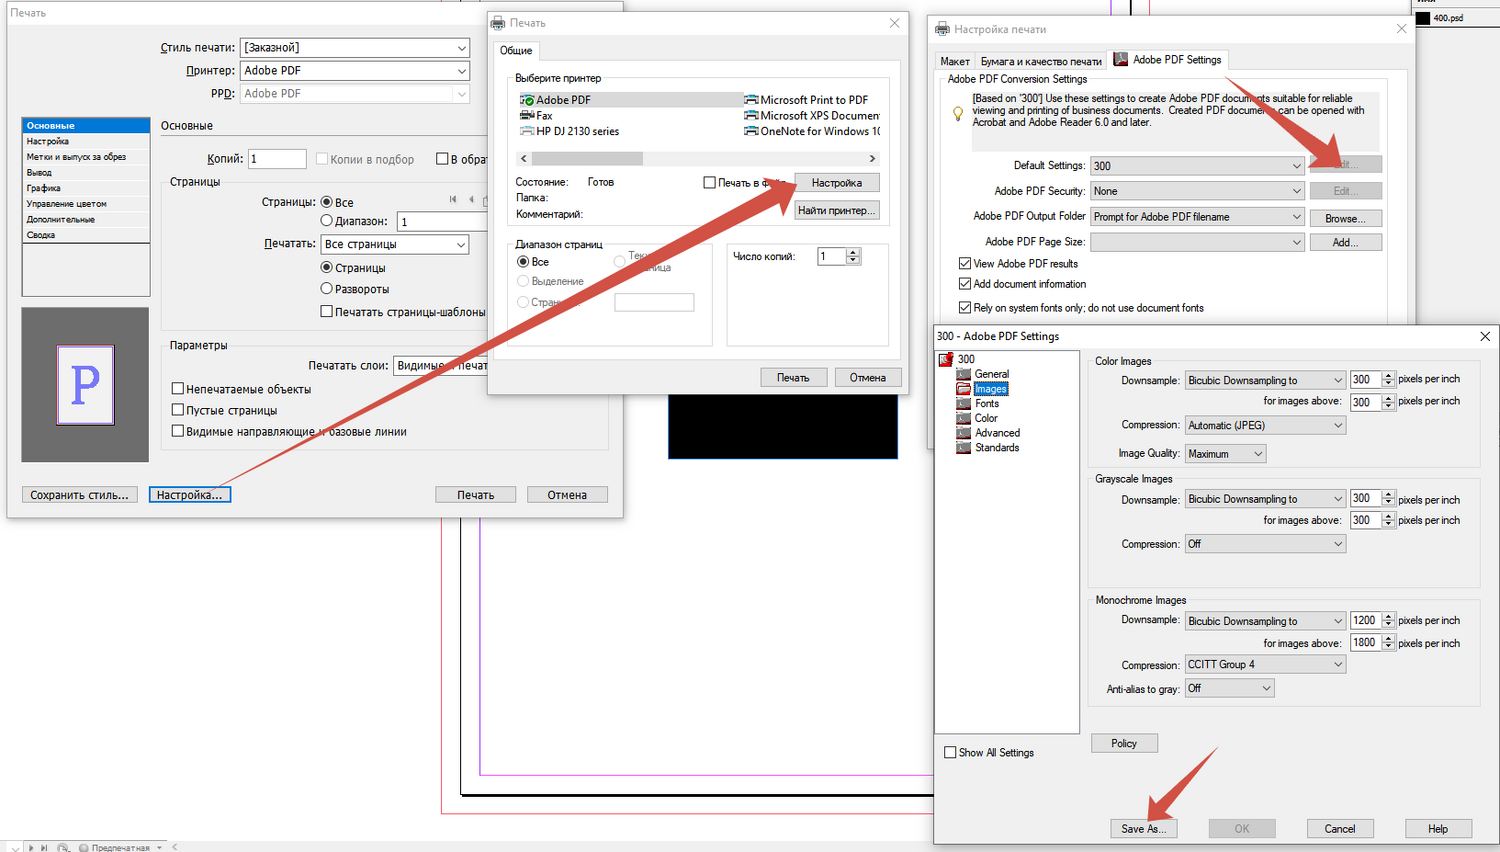1500x852 pixels.
Task: Switch to Adobe PDF Settings tab
Action: pyautogui.click(x=1168, y=60)
